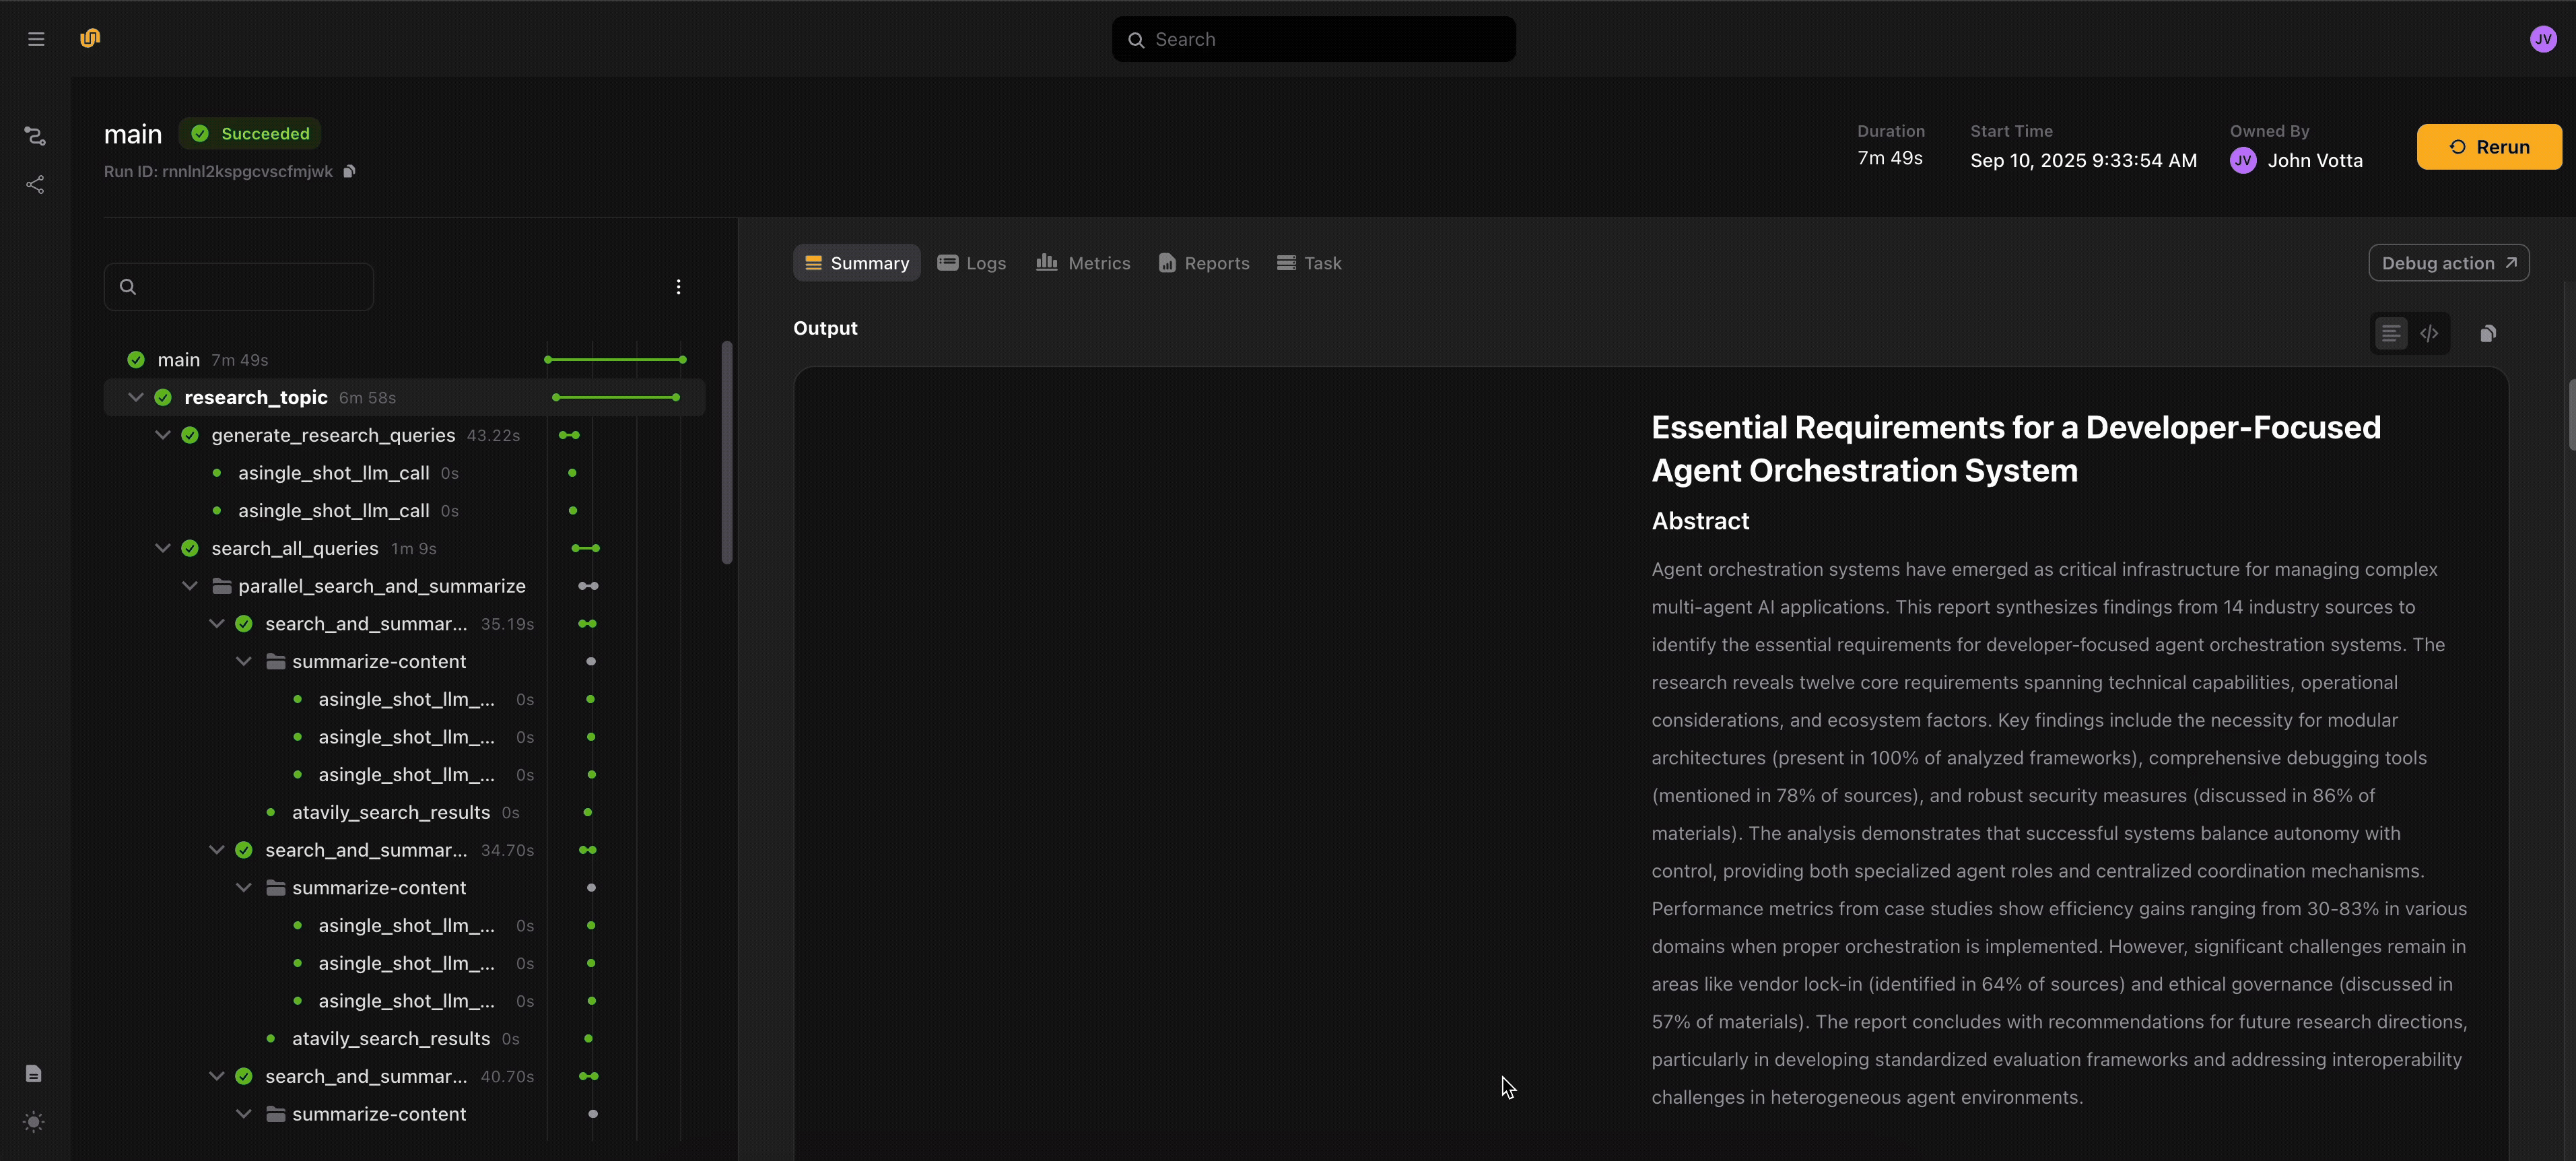Open the documentation icon in sidebar
The width and height of the screenshot is (2576, 1161).
tap(34, 1073)
